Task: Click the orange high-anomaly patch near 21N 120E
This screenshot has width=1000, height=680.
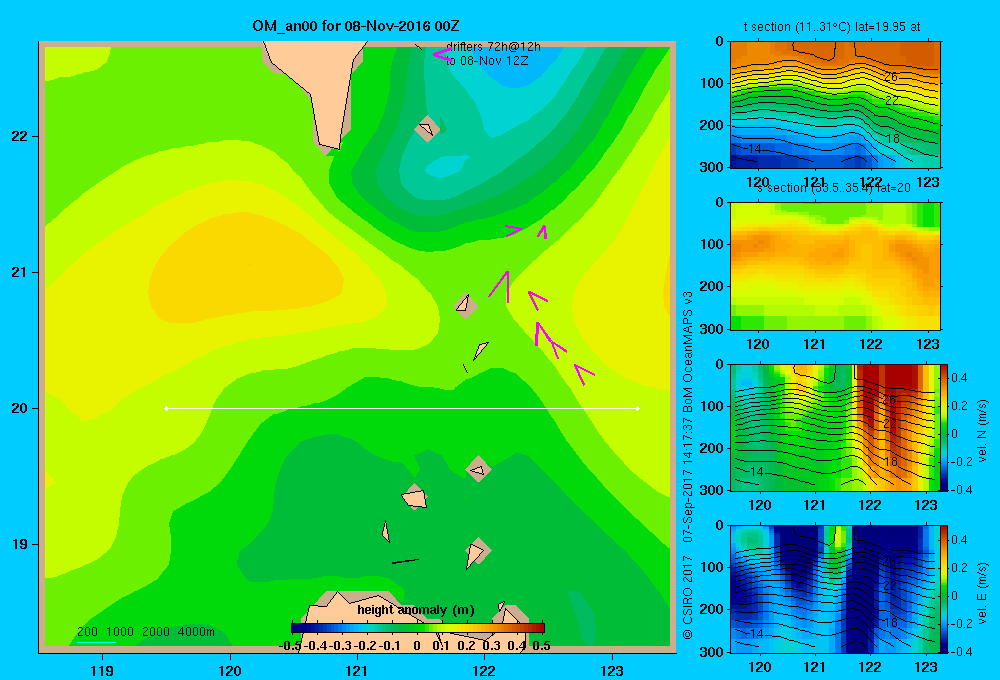Action: coord(246,268)
